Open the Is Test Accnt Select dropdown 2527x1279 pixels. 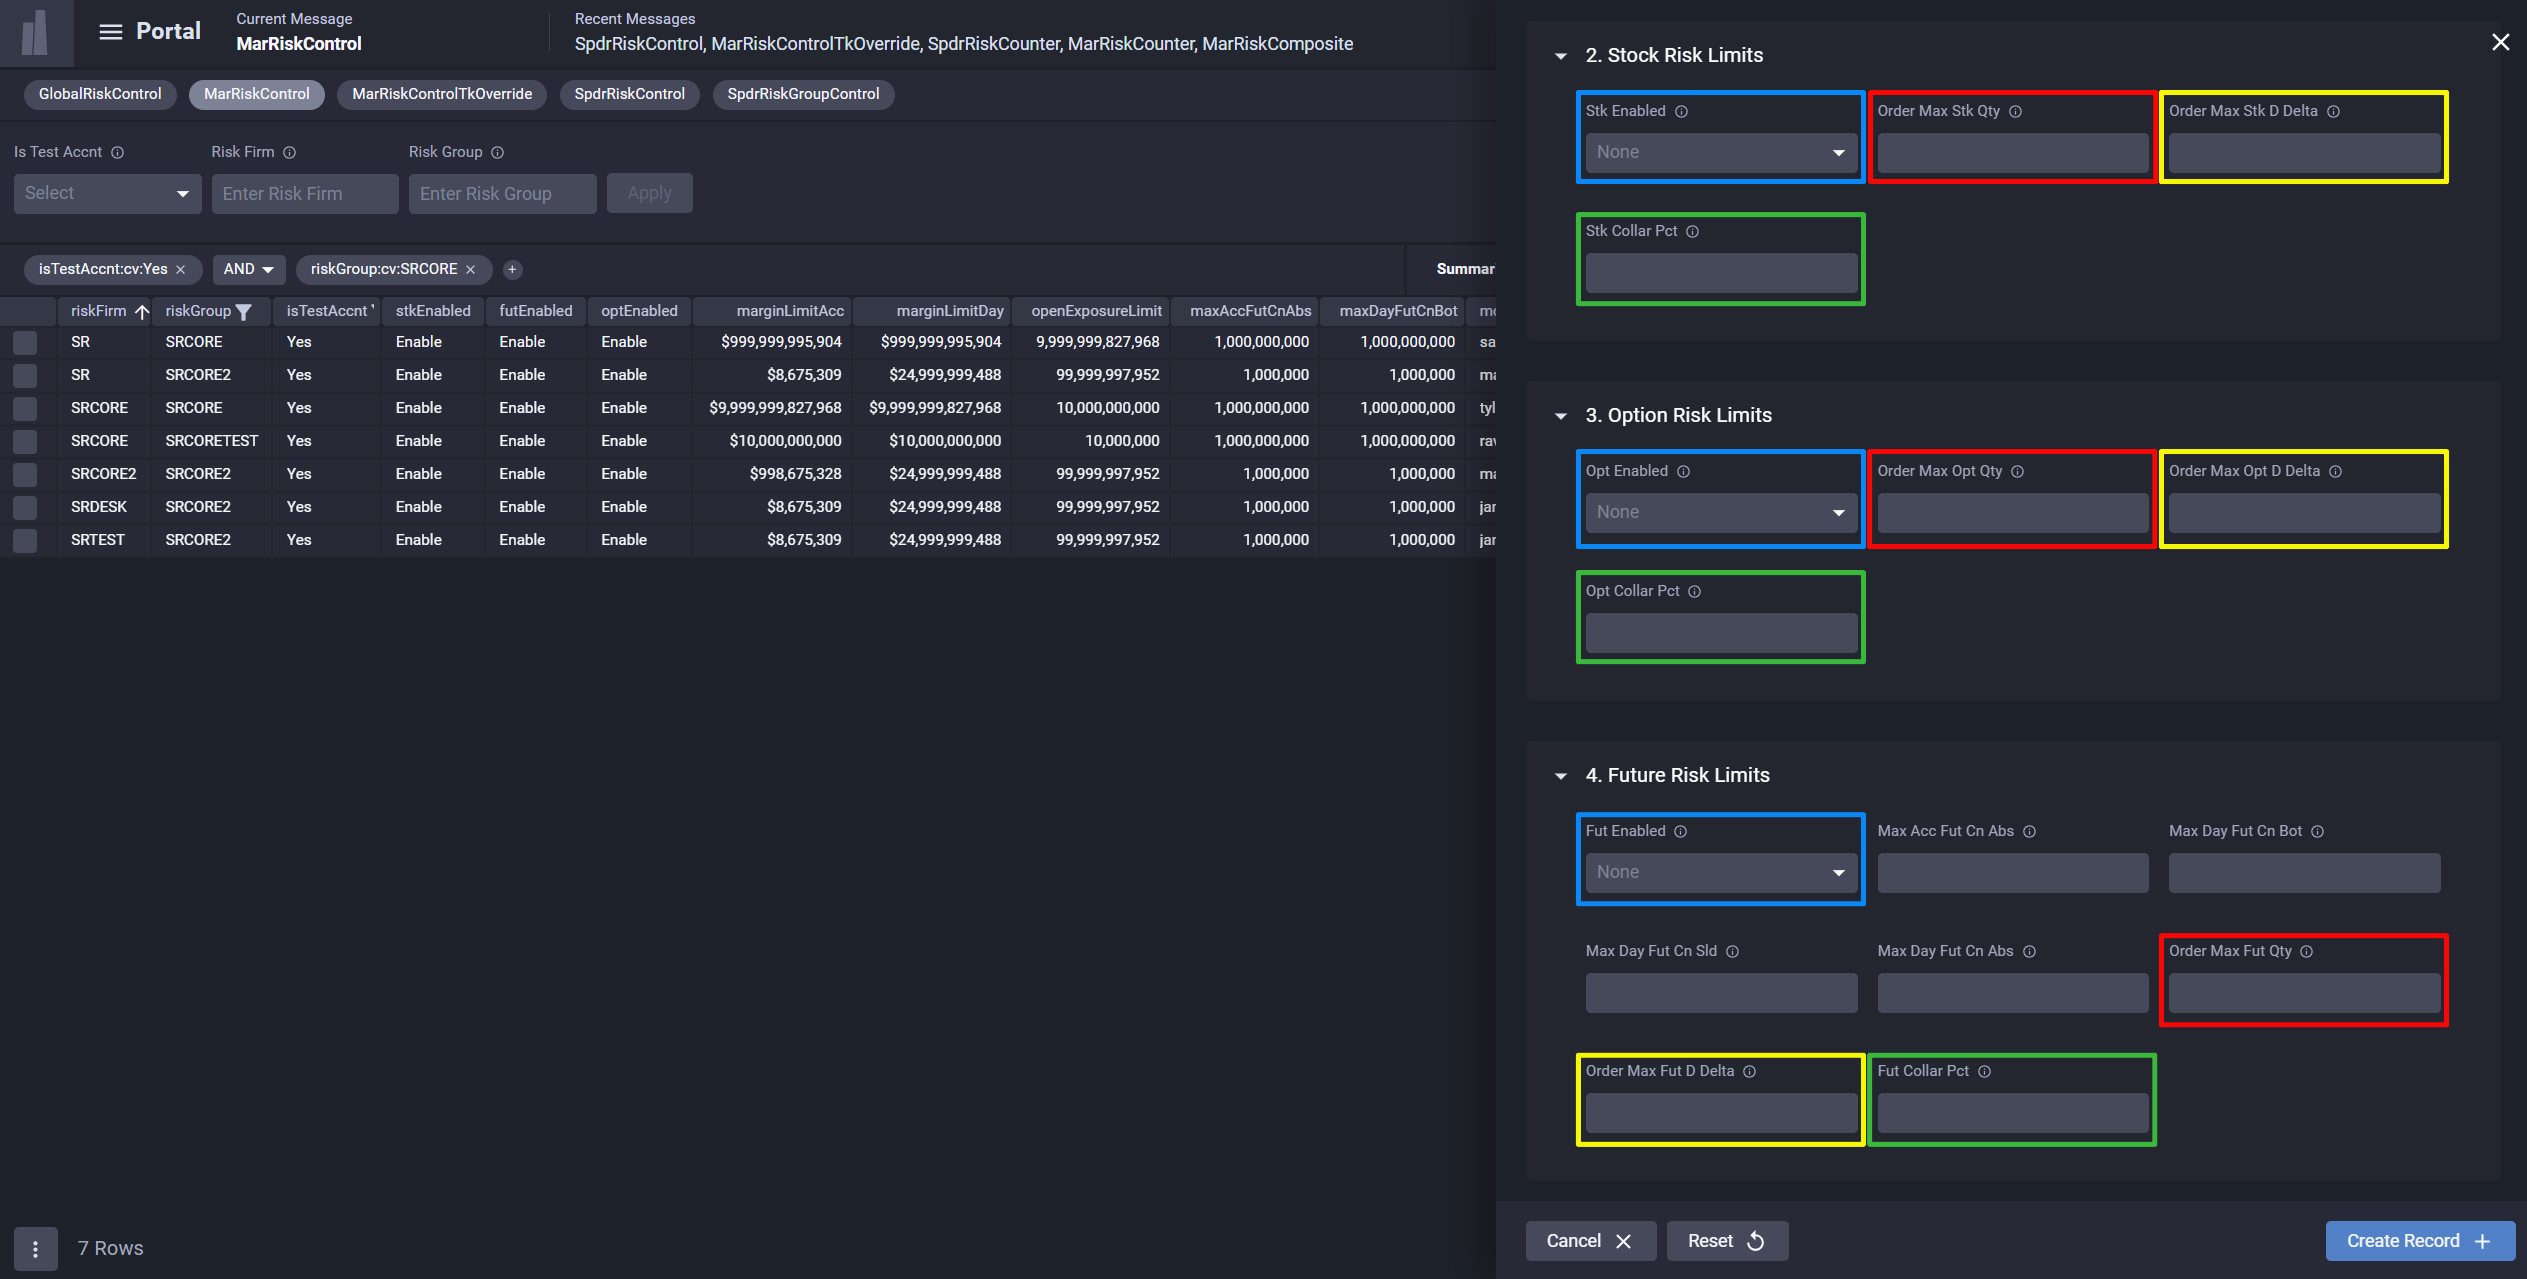[x=107, y=193]
